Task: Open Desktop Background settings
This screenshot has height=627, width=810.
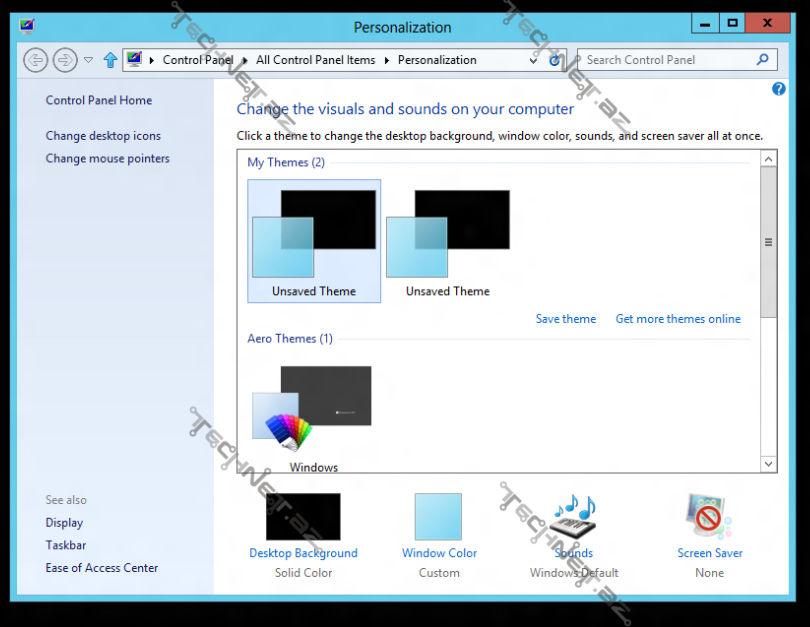Action: (303, 518)
